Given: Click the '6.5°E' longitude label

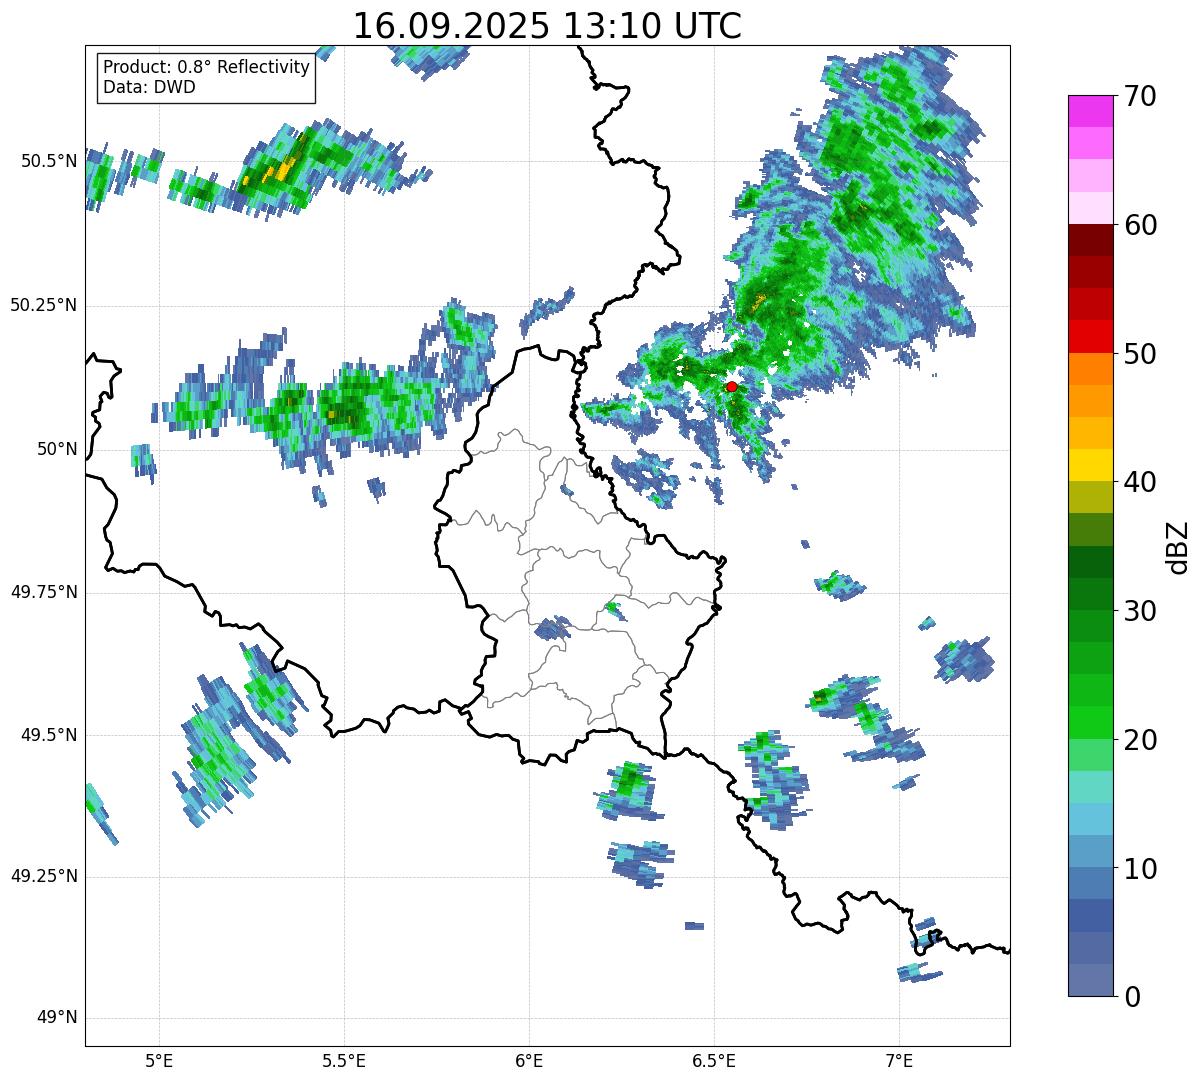Looking at the screenshot, I should coord(714,1060).
